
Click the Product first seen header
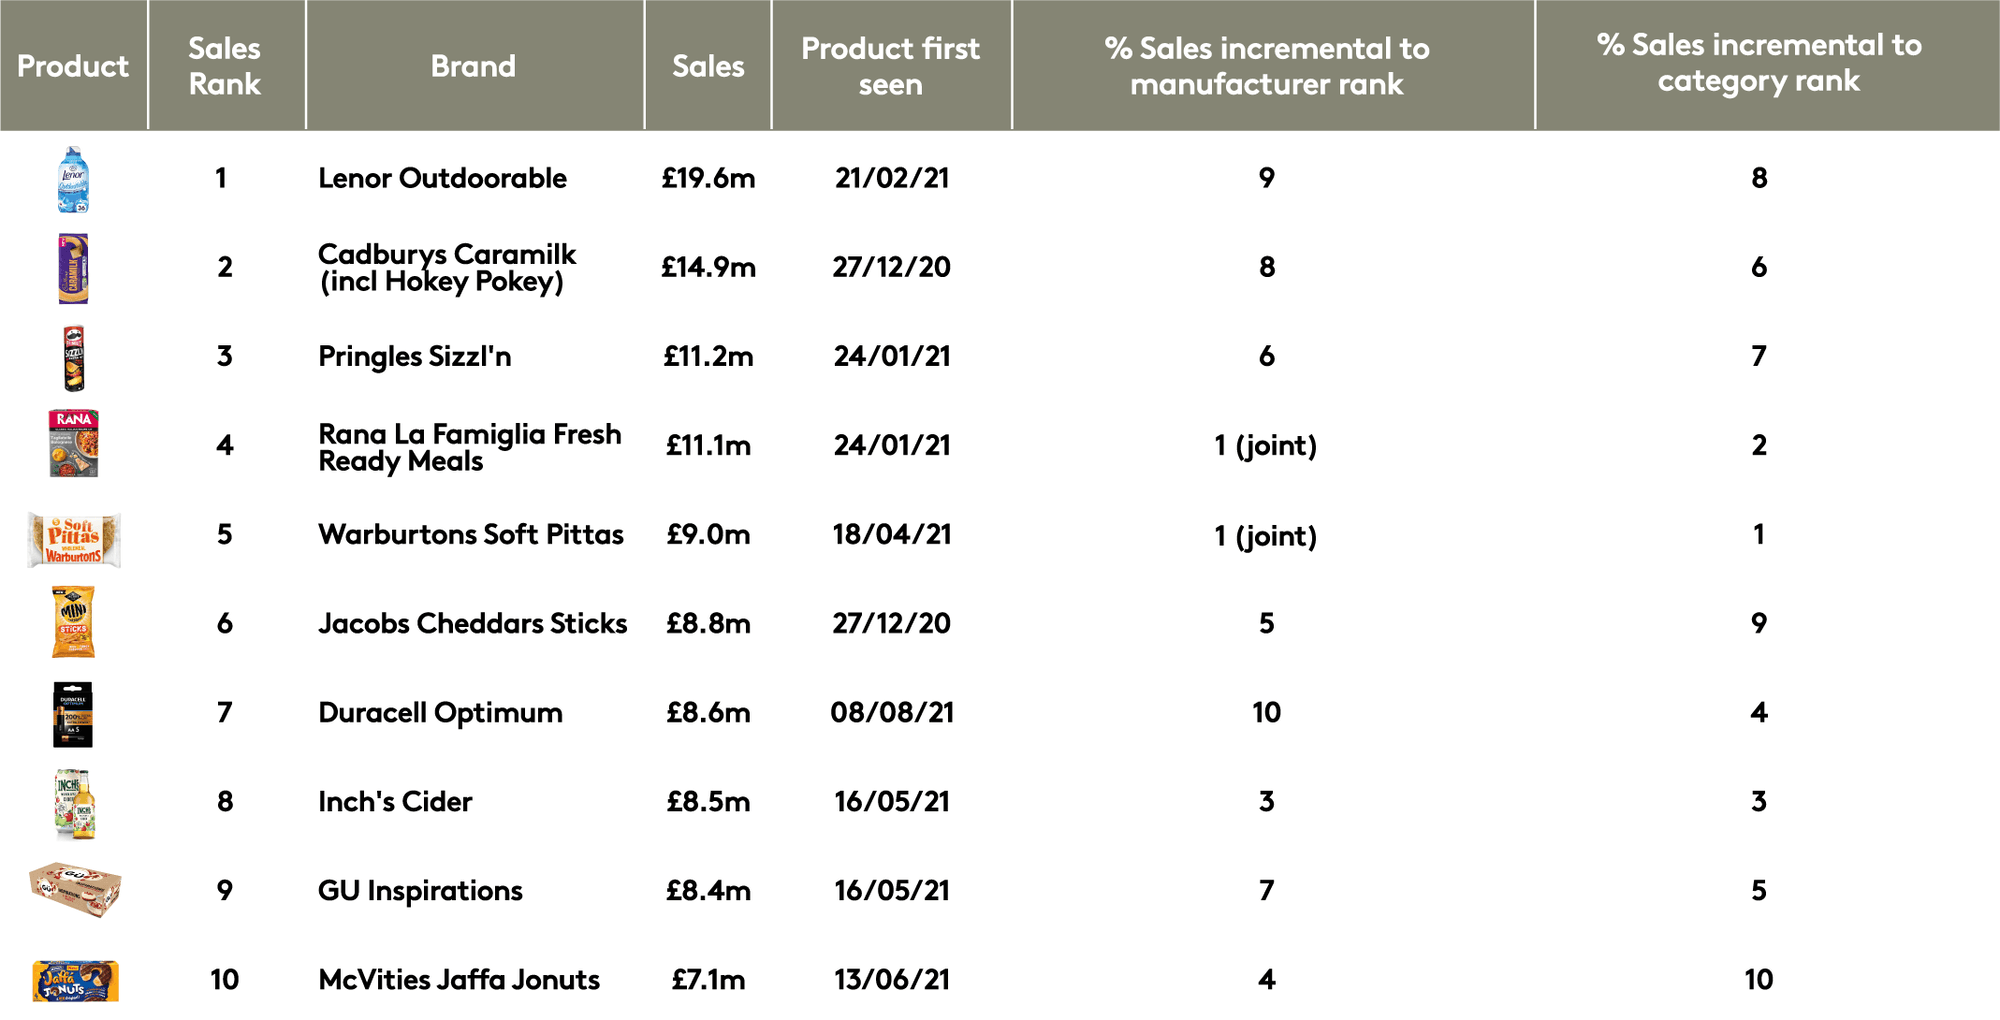click(891, 66)
